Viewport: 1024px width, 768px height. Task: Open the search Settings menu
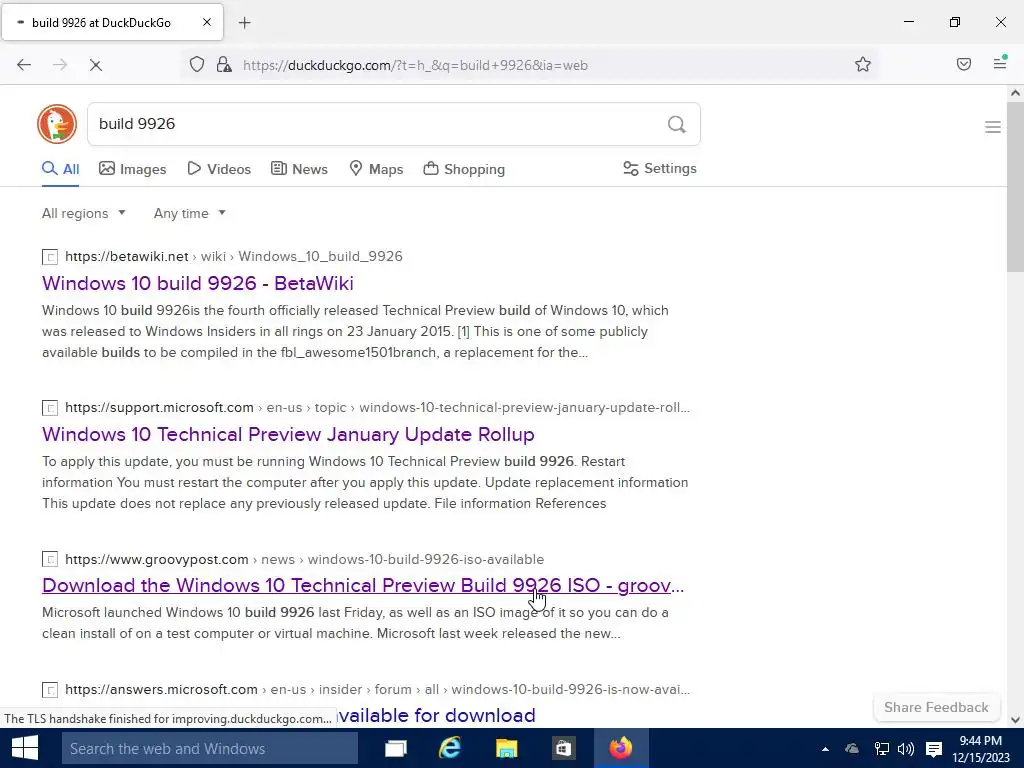point(660,168)
